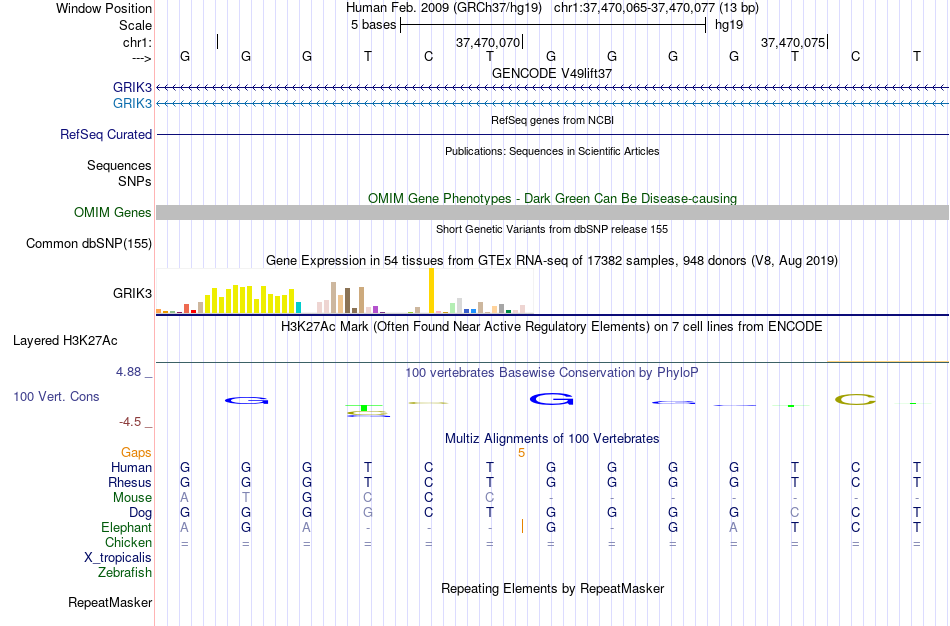
Task: Click the large blue G conservation logo
Action: coord(551,399)
